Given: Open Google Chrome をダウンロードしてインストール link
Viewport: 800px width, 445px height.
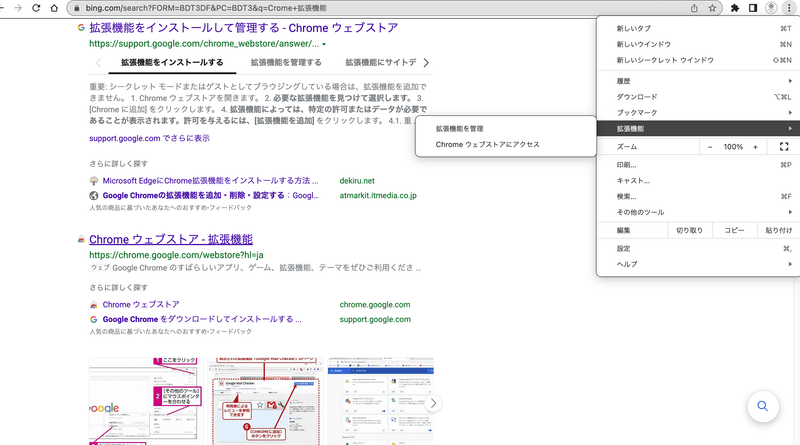Looking at the screenshot, I should (x=202, y=319).
